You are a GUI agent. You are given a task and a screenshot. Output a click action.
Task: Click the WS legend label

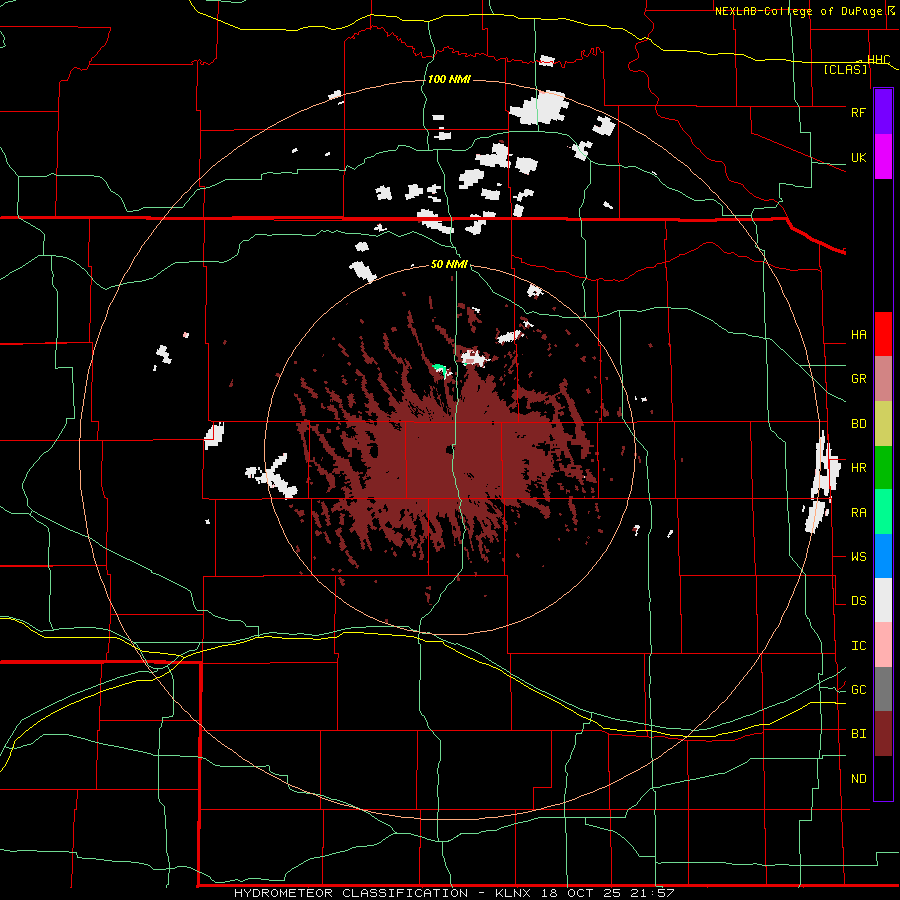[858, 557]
